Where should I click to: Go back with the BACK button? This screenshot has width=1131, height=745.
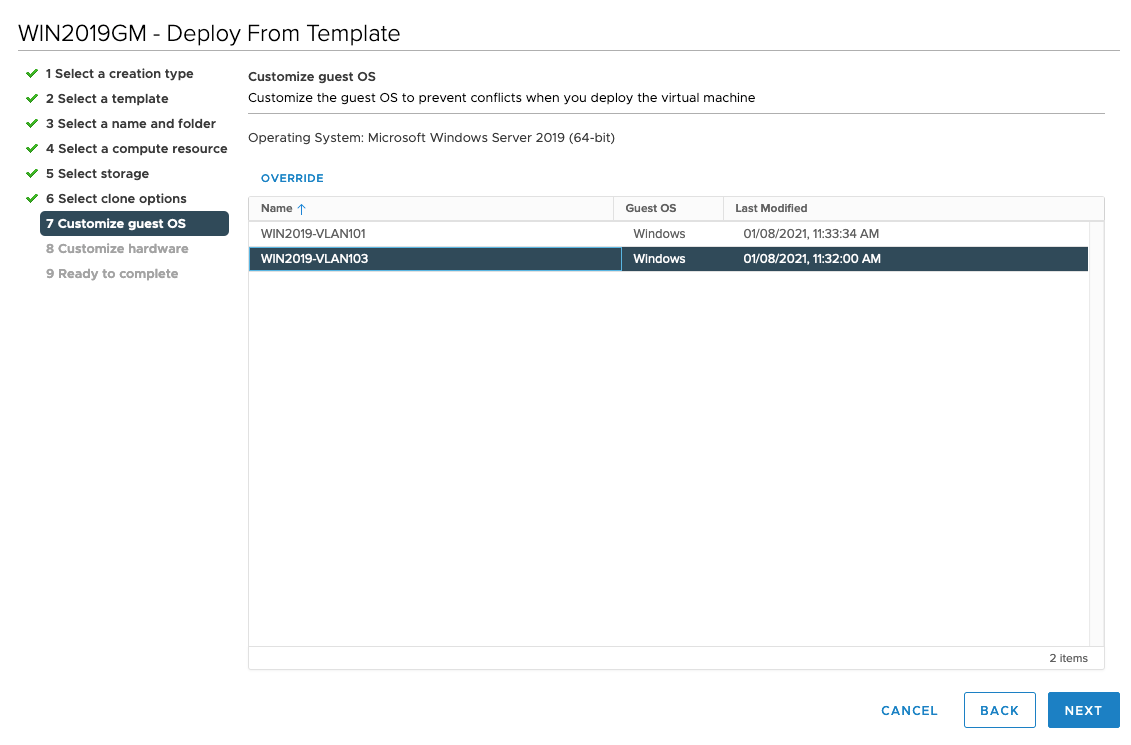[x=999, y=711]
